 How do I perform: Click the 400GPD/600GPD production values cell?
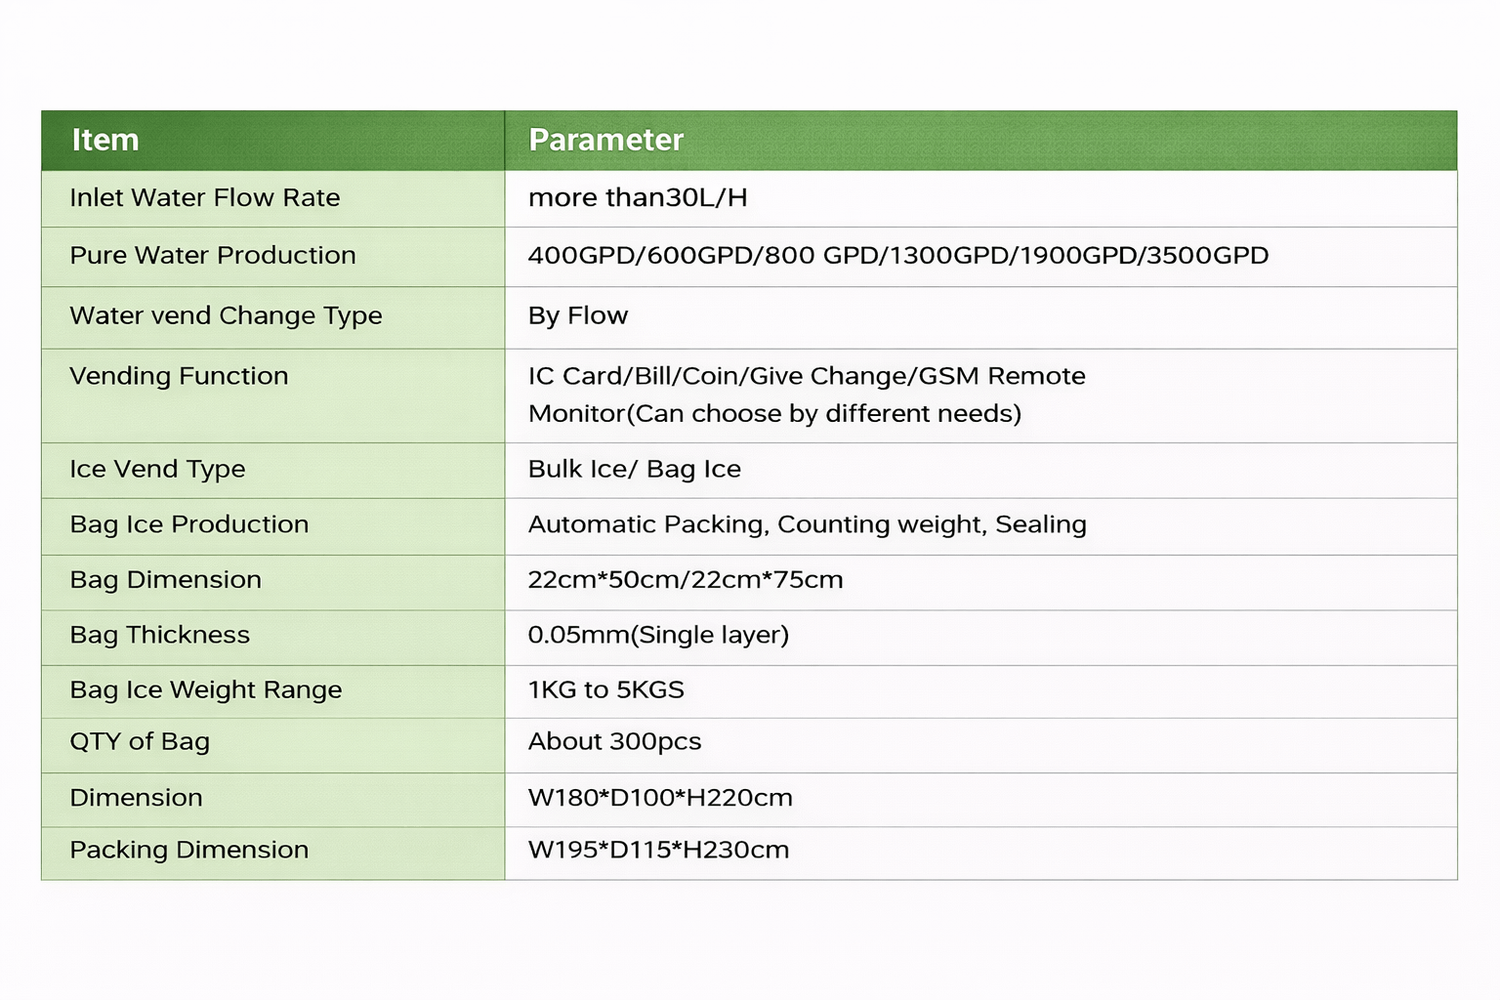(x=898, y=256)
